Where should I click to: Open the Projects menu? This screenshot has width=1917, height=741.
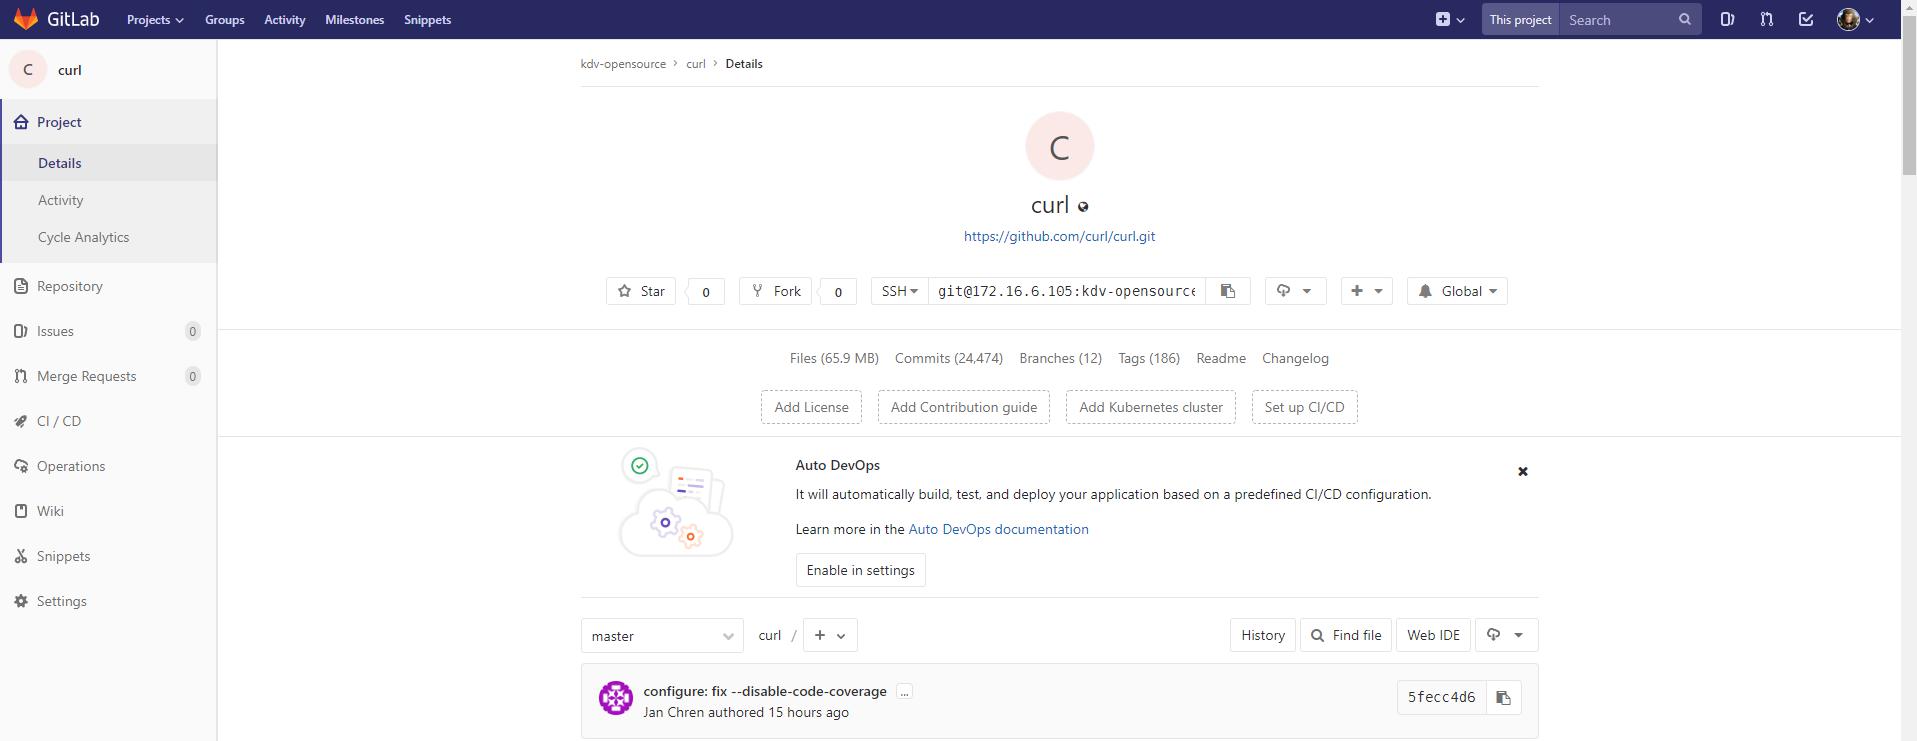[x=155, y=19]
